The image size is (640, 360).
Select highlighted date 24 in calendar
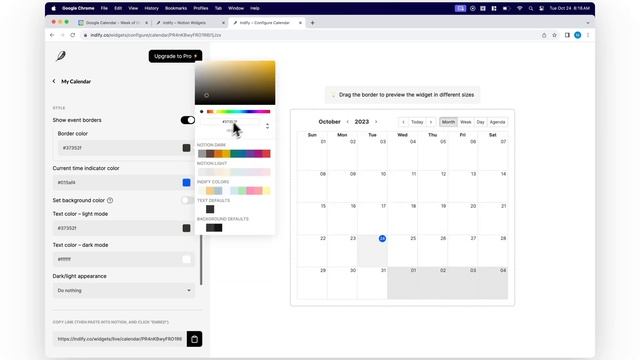[382, 238]
